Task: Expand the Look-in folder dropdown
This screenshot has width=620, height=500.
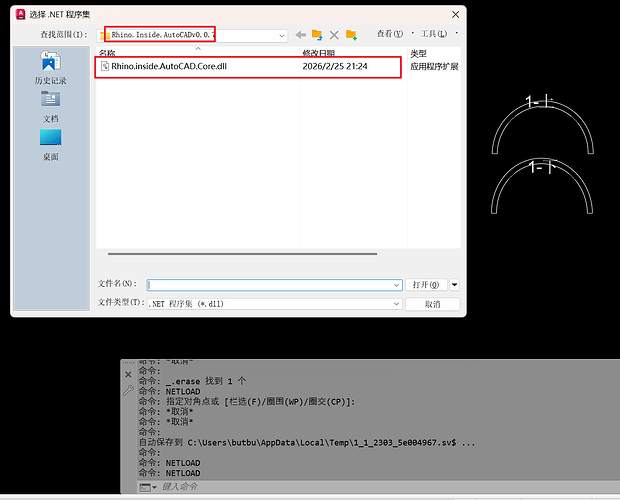Action: [282, 36]
